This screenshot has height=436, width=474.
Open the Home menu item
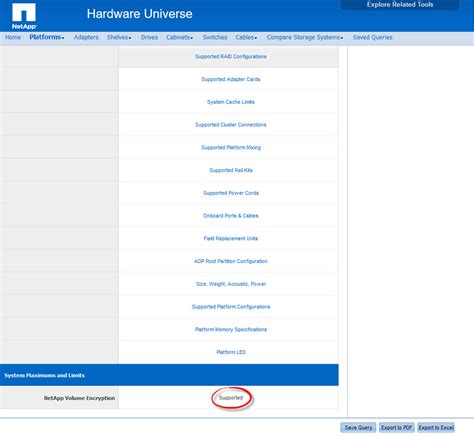pyautogui.click(x=13, y=37)
